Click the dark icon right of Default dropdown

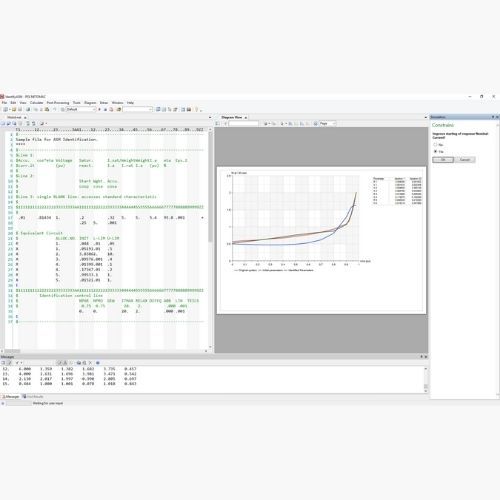[99, 109]
